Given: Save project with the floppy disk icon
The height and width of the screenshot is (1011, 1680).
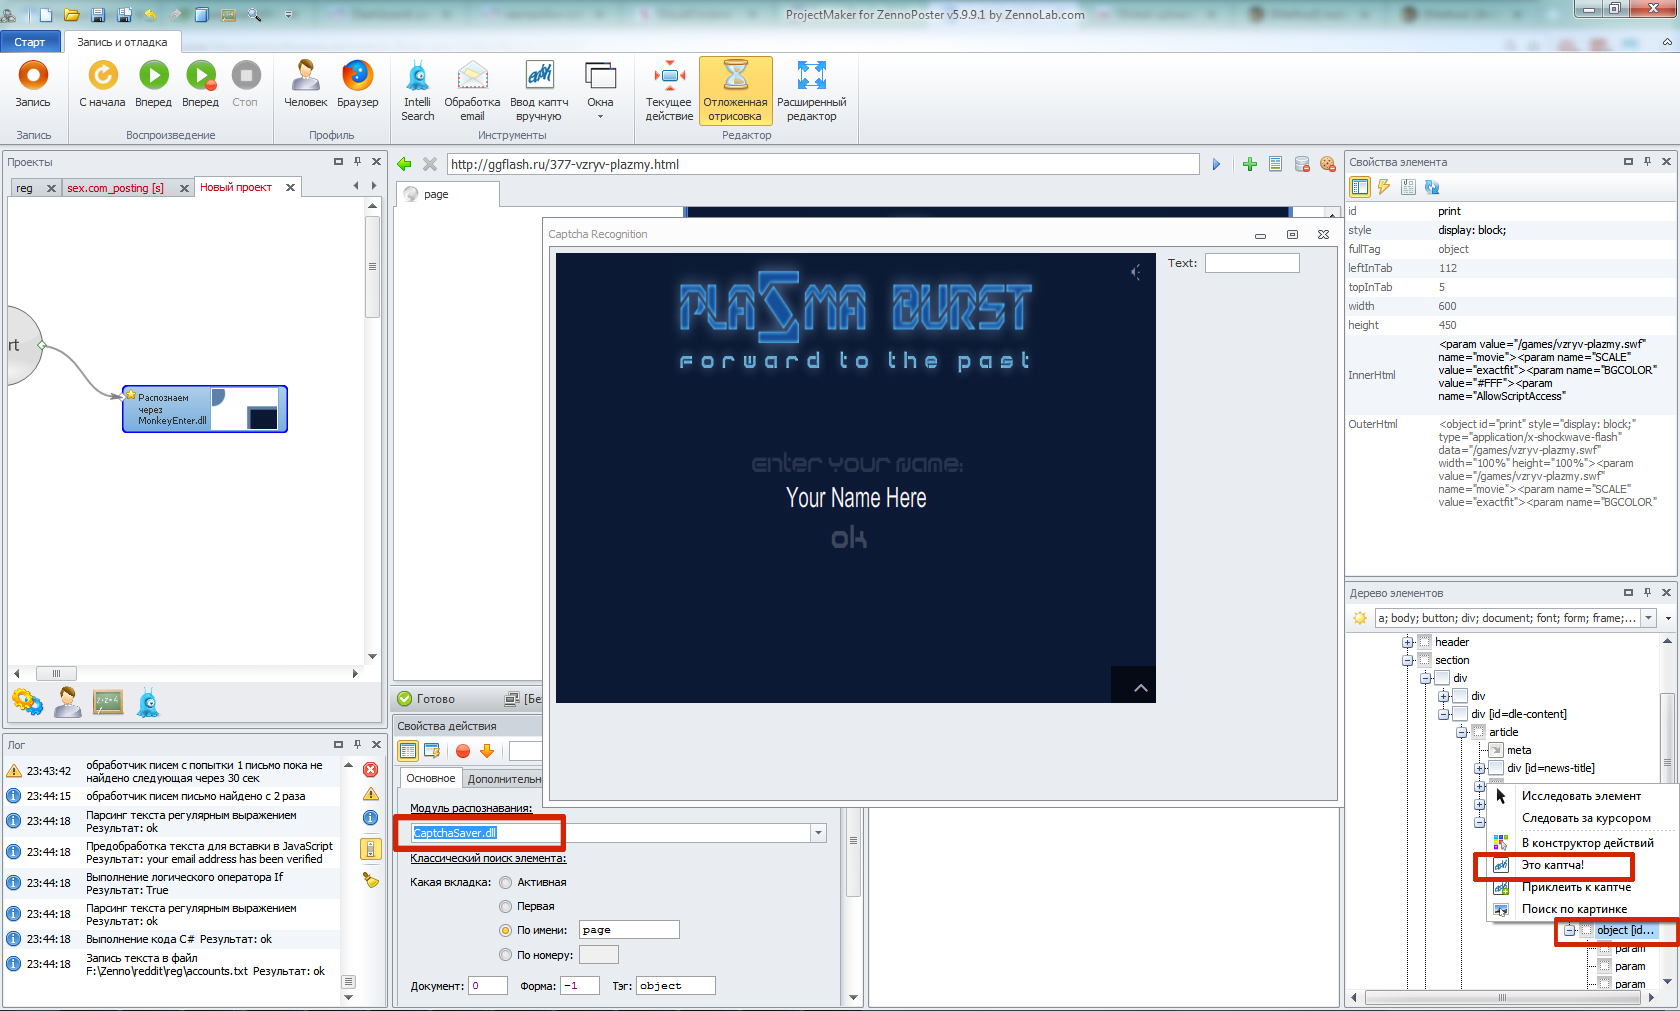Looking at the screenshot, I should tap(98, 15).
